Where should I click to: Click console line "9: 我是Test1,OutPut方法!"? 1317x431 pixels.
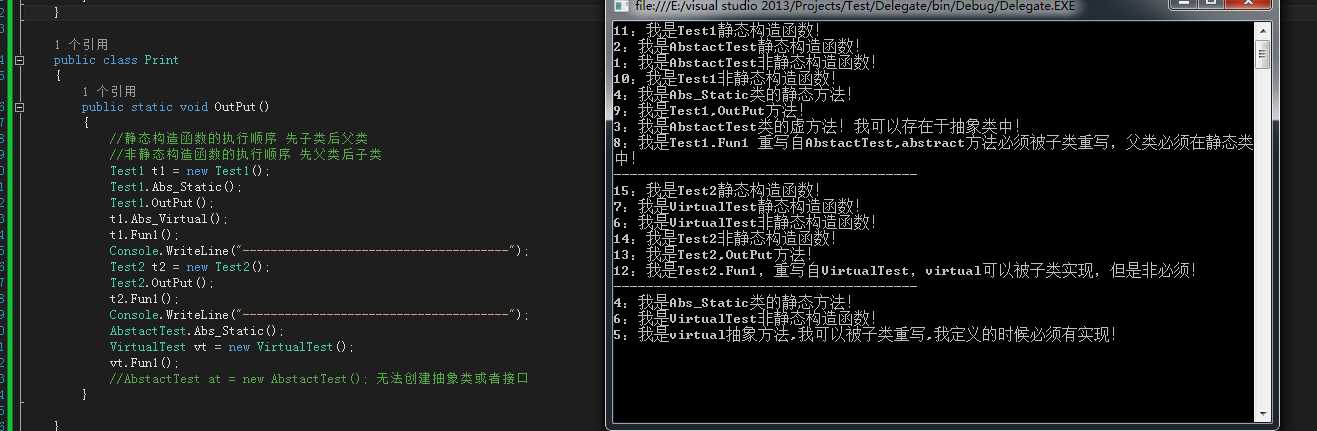point(709,111)
